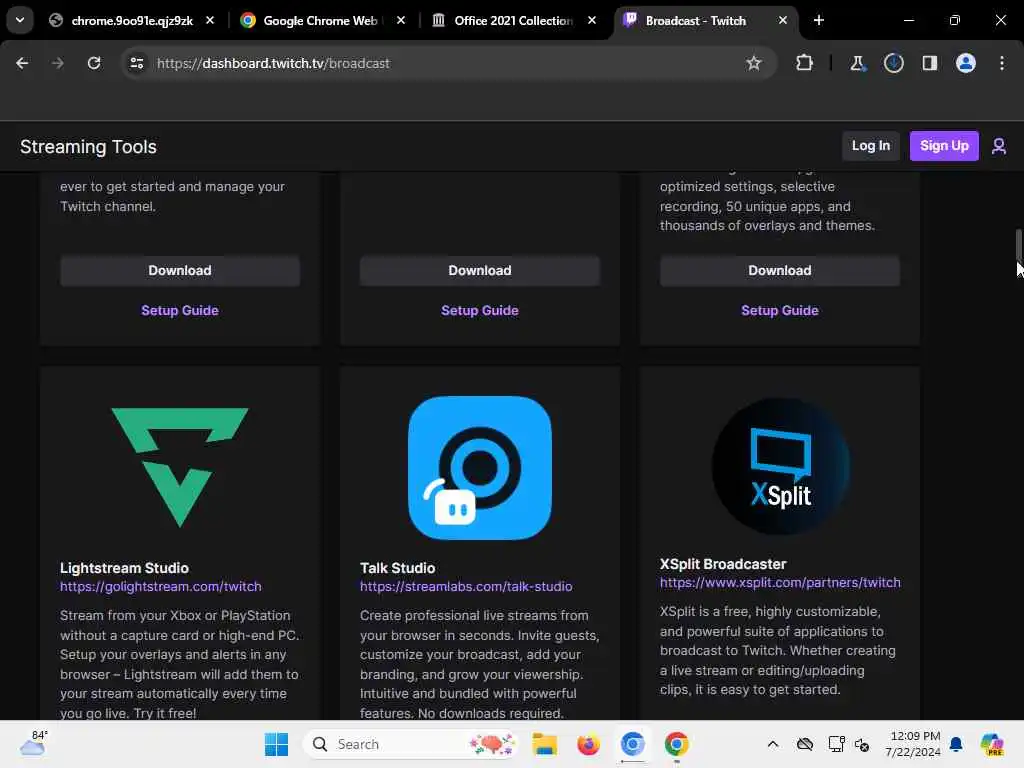Image resolution: width=1024 pixels, height=768 pixels.
Task: Click the browser forward arrow
Action: [x=57, y=63]
